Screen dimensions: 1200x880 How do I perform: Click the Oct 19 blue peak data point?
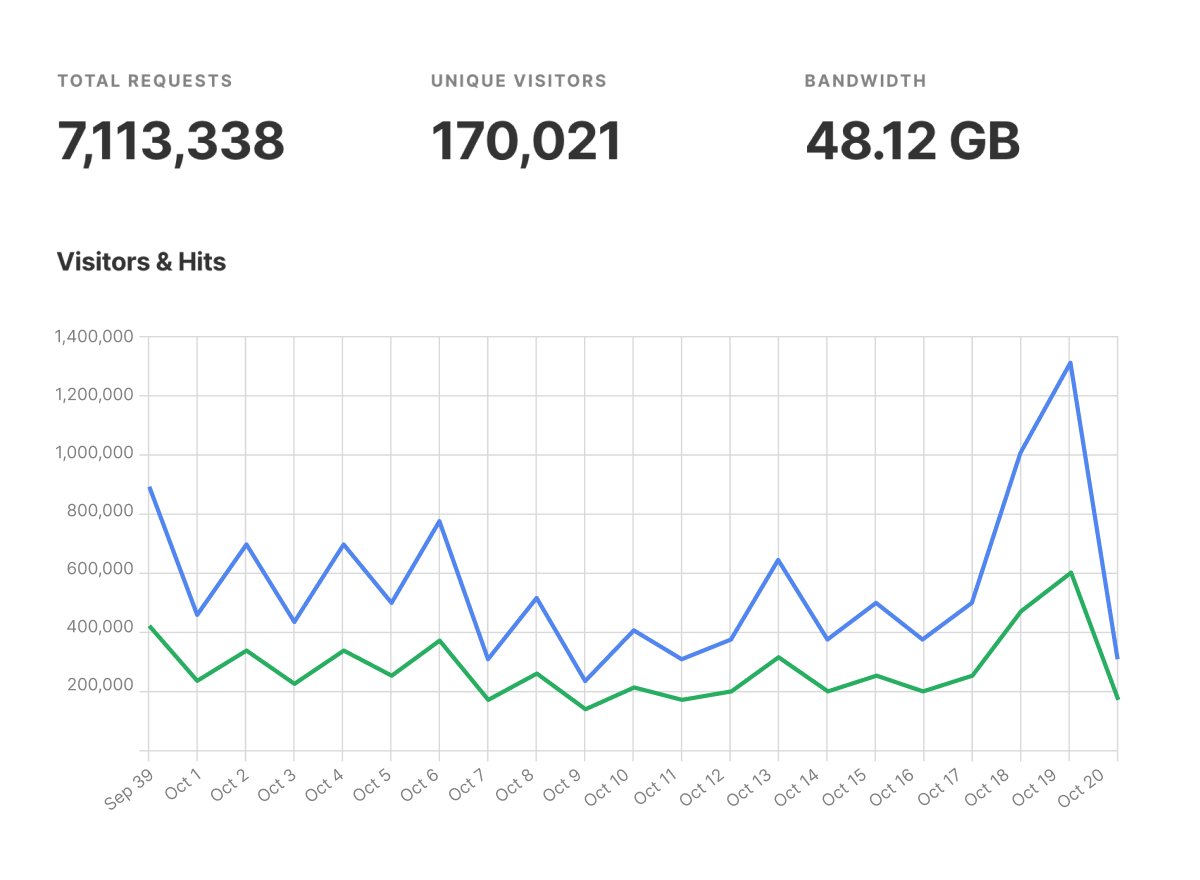click(x=1070, y=363)
